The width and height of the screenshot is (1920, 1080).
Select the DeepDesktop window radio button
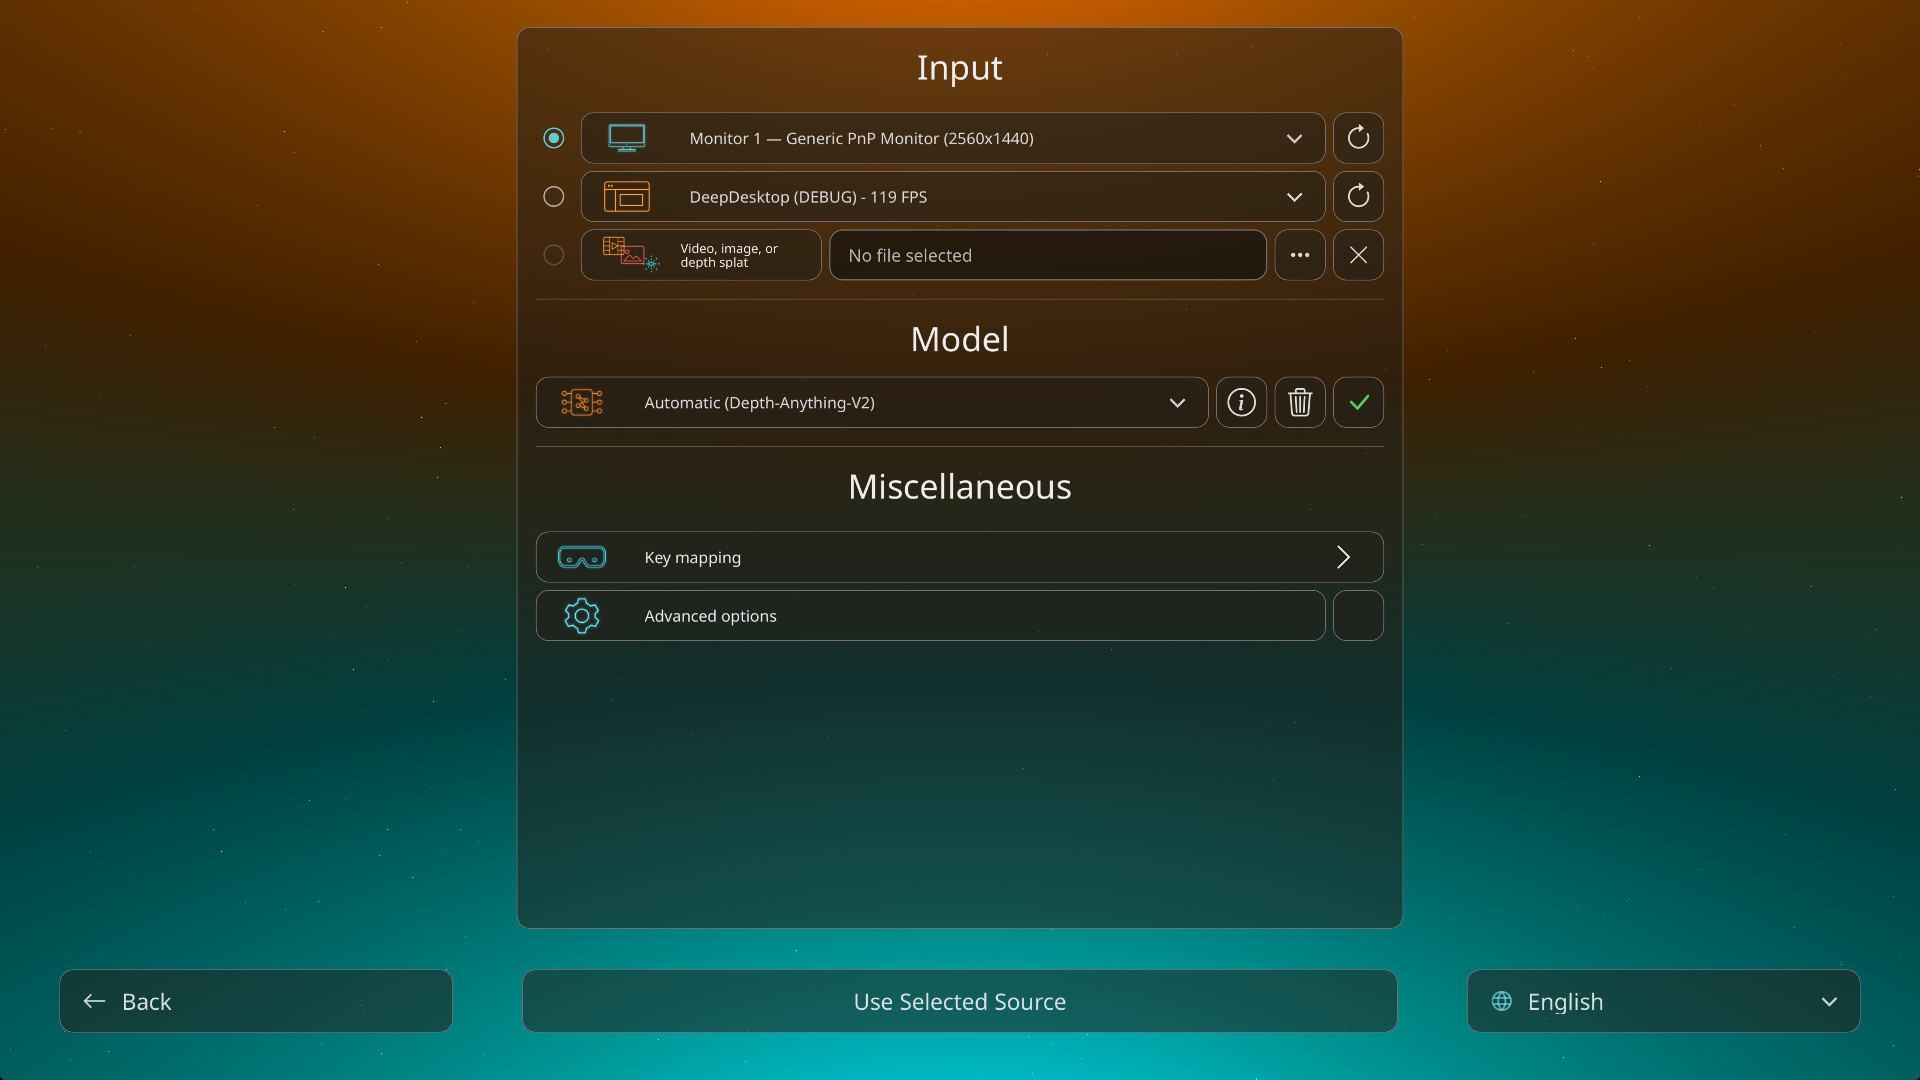[x=553, y=196]
